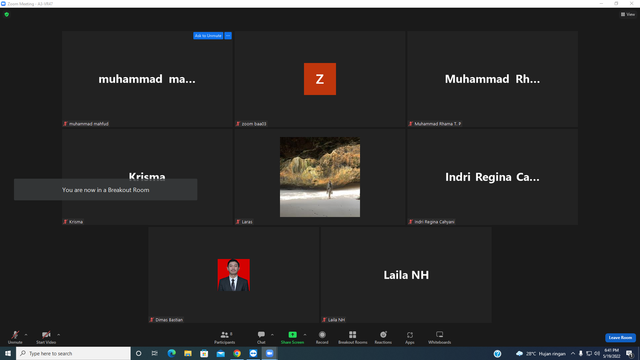Select the Laila NH video tile
This screenshot has height=360, width=640.
pyautogui.click(x=406, y=275)
